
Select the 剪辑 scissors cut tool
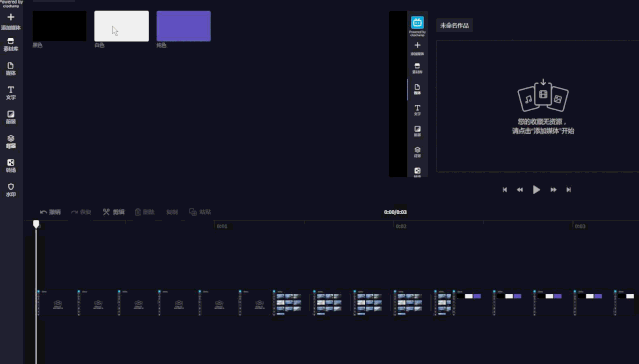(x=114, y=212)
